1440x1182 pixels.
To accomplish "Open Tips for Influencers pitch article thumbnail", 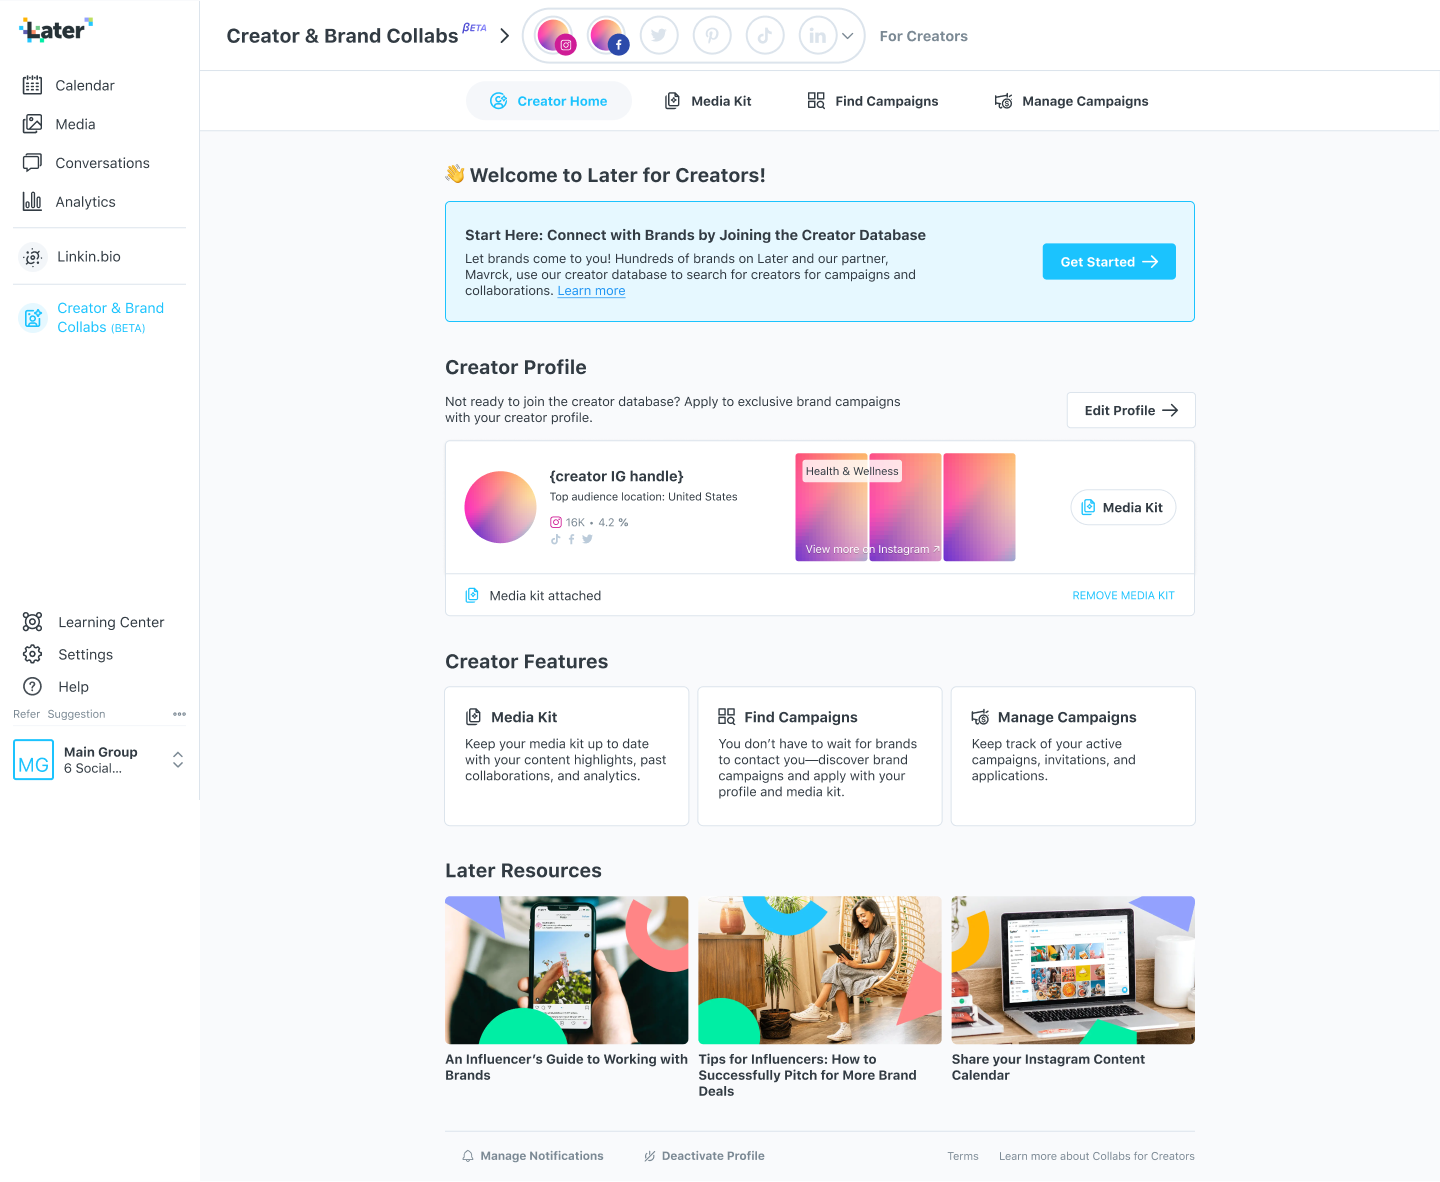I will click(820, 970).
